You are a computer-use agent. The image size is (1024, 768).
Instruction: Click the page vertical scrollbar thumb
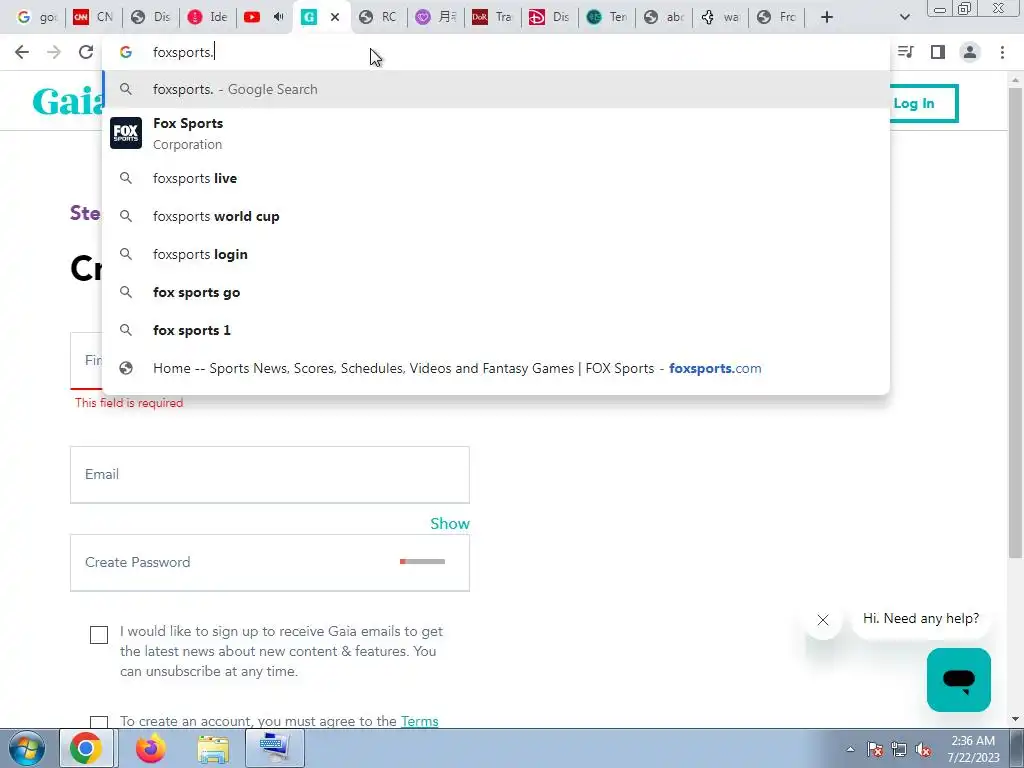click(1015, 323)
